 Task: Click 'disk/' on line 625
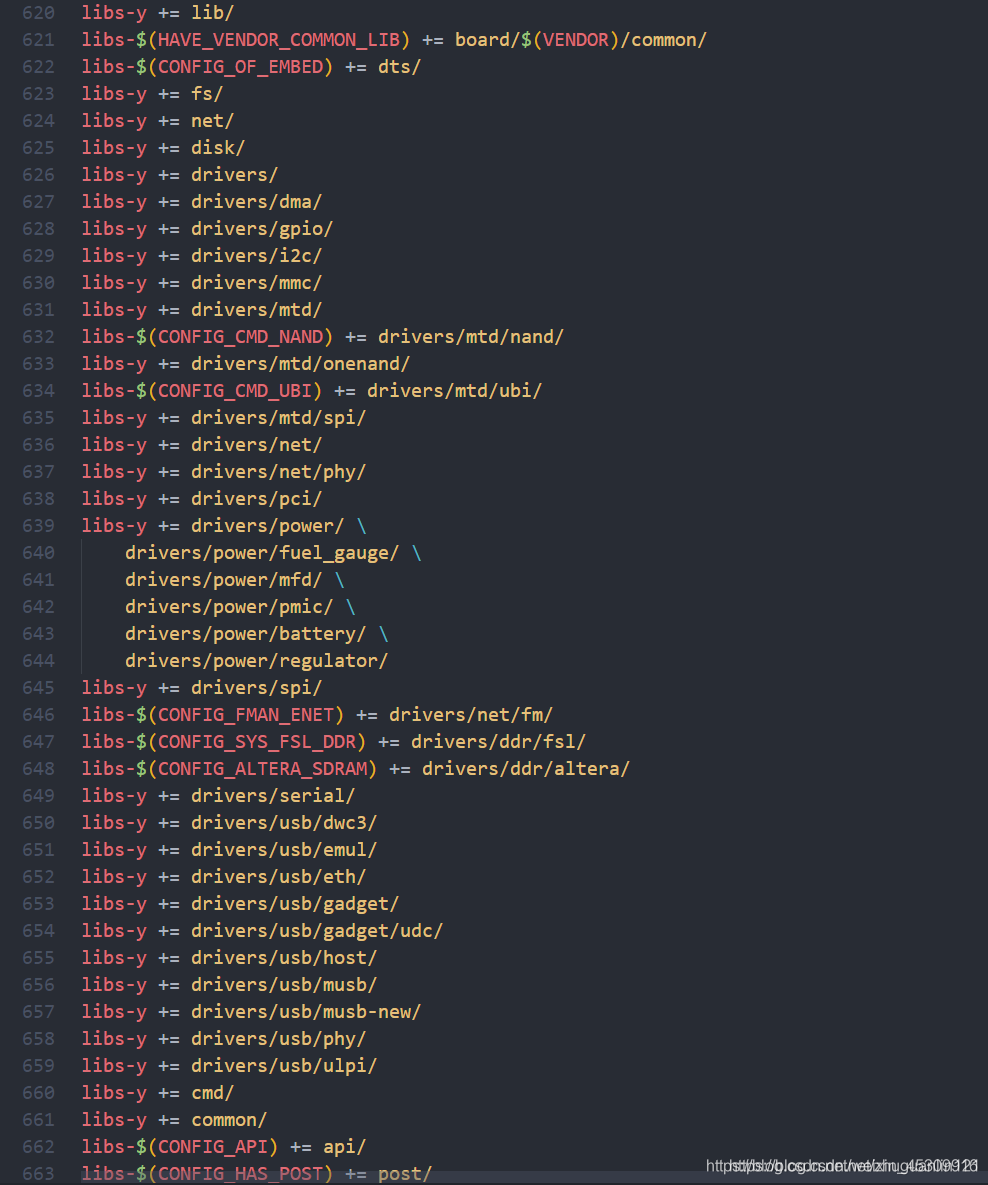(x=218, y=148)
